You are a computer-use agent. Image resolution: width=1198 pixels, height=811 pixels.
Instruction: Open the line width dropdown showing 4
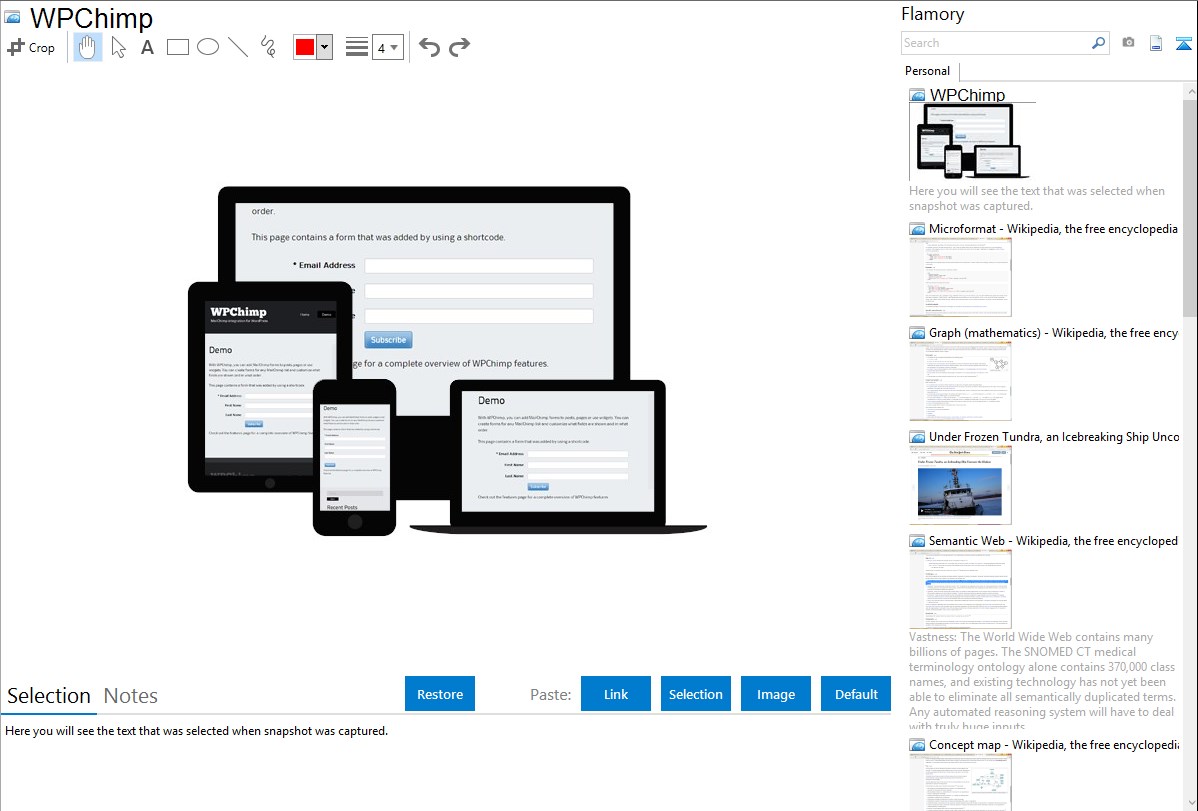tap(387, 47)
